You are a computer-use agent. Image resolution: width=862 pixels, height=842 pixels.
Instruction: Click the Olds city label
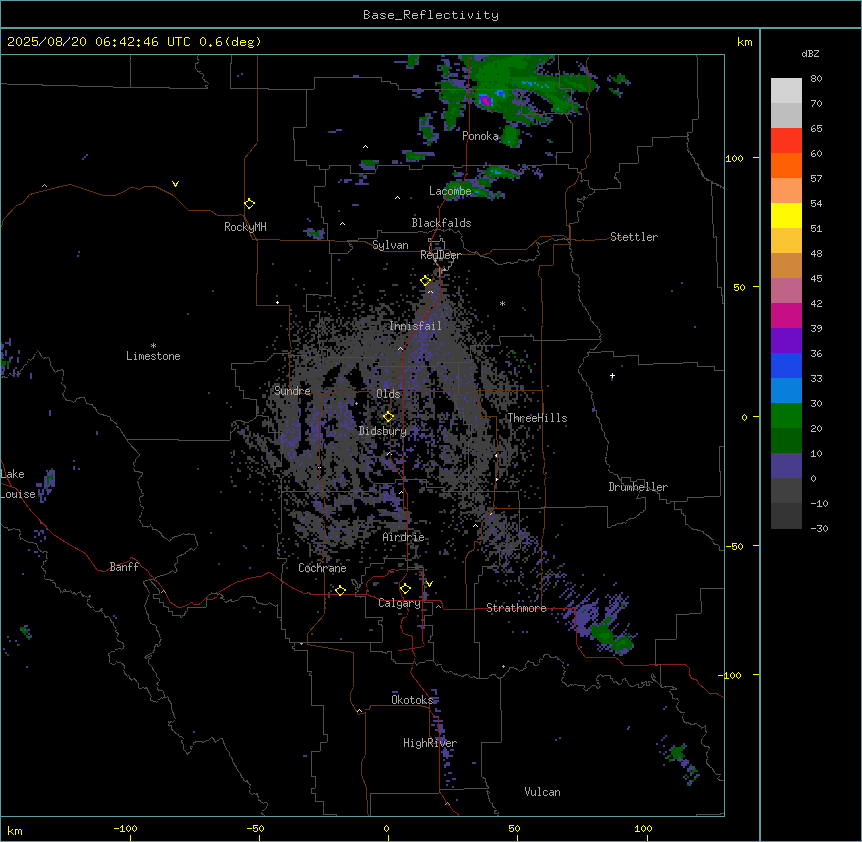point(388,394)
